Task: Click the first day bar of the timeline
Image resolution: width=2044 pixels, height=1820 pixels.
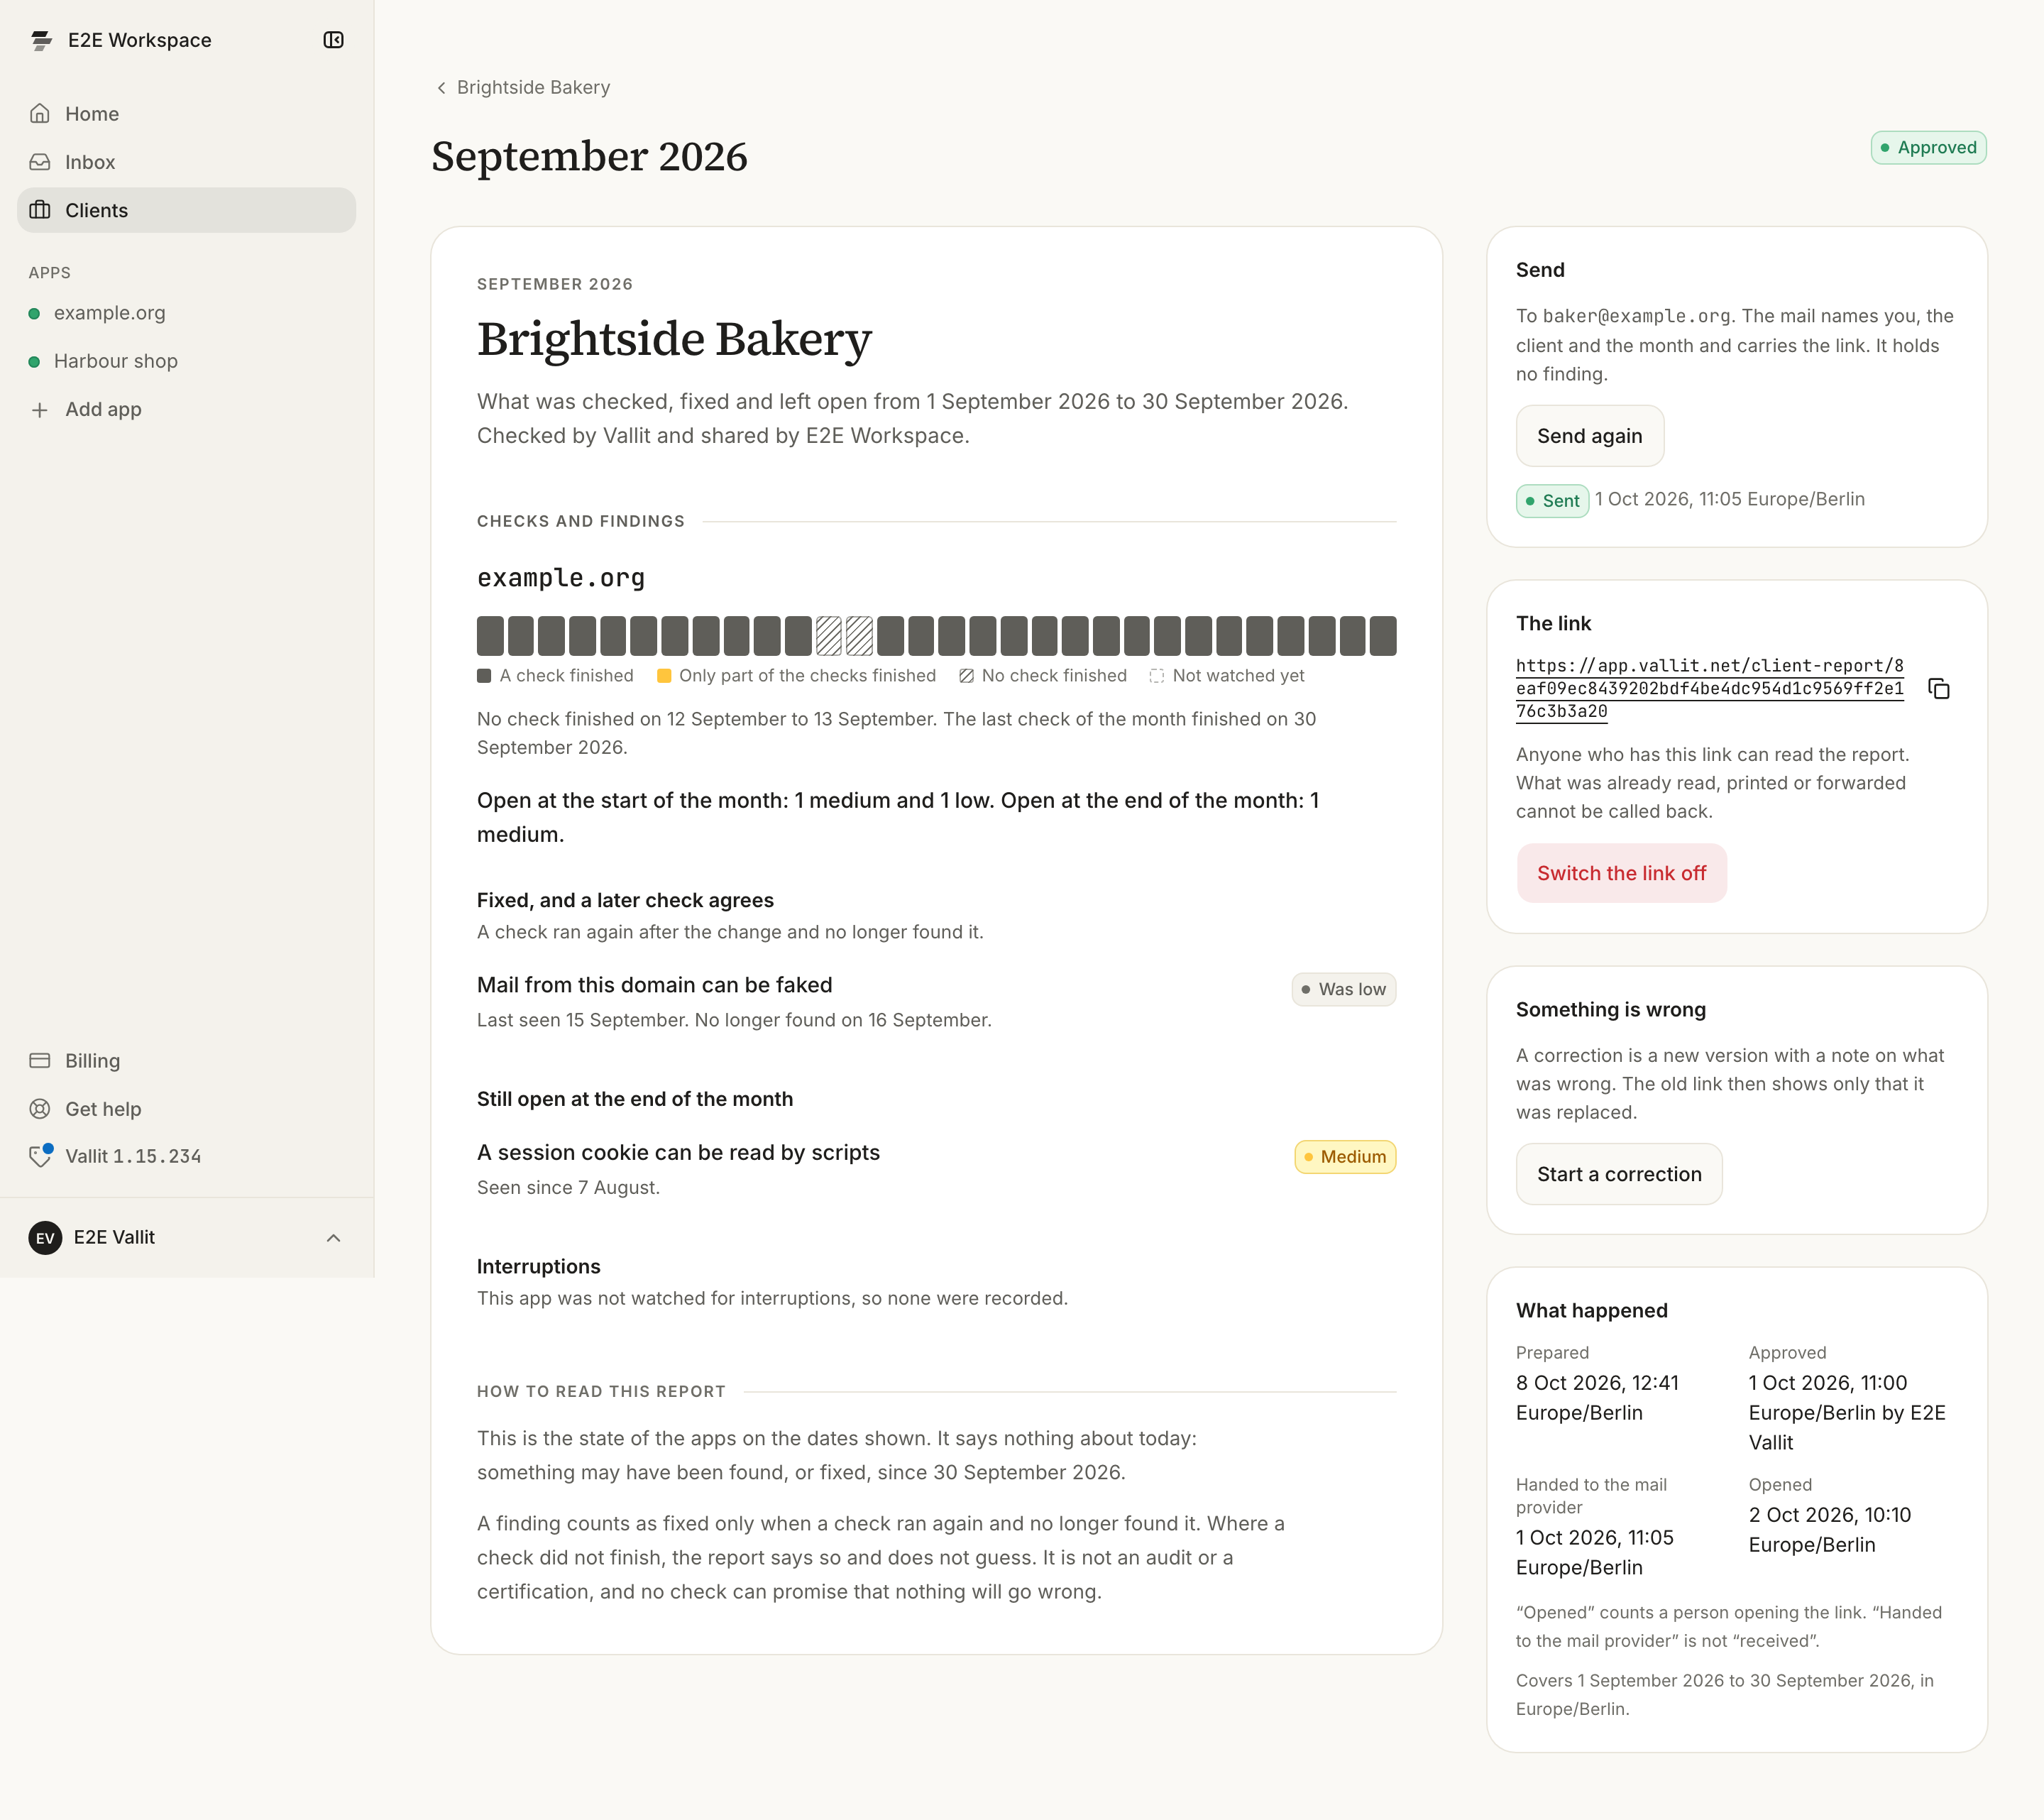Action: click(x=490, y=636)
